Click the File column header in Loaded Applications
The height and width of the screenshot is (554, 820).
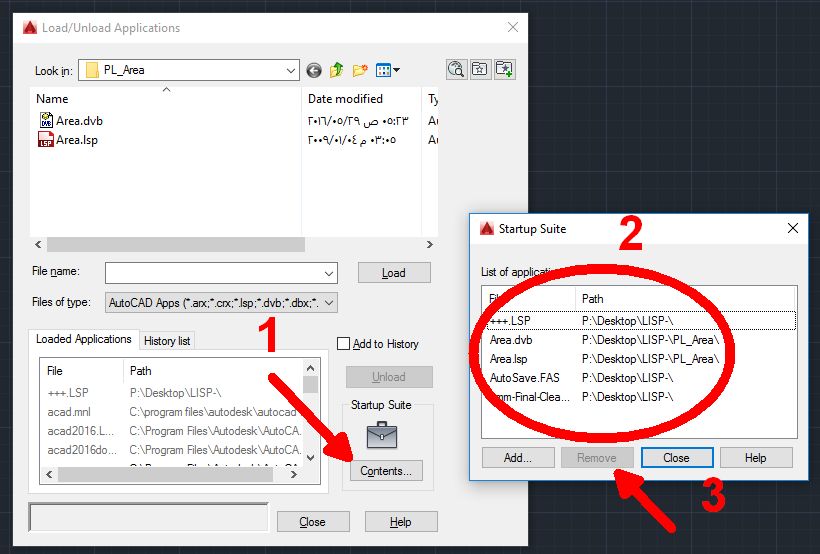click(82, 370)
